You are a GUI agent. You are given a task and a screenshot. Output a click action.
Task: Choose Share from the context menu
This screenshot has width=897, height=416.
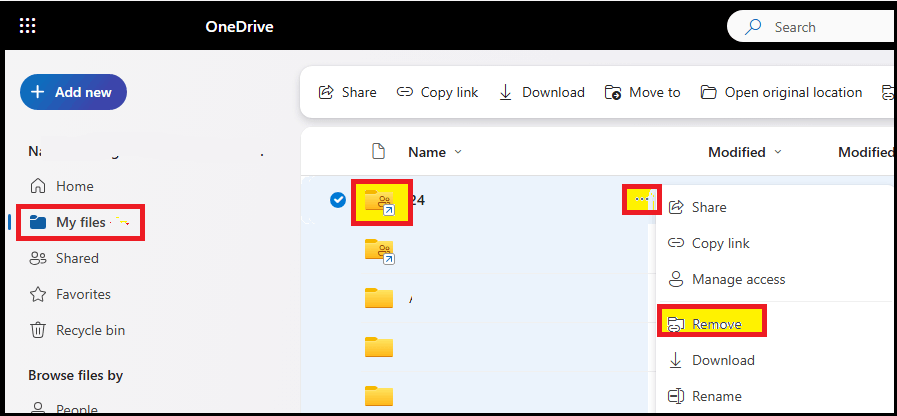click(x=697, y=207)
